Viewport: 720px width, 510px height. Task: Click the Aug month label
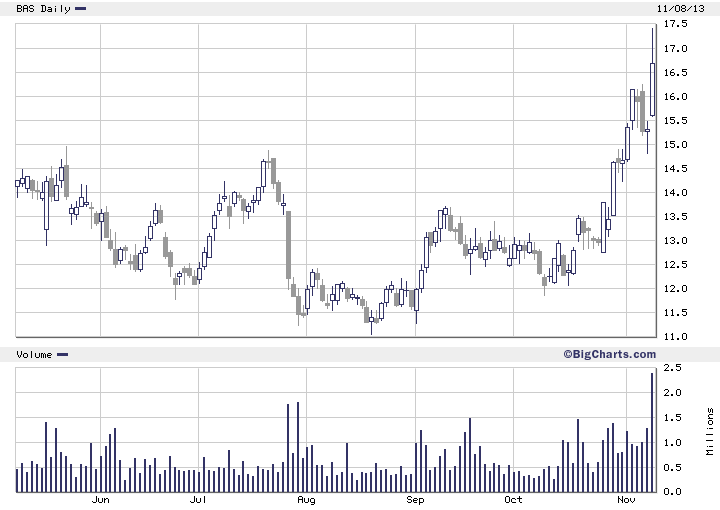click(306, 499)
